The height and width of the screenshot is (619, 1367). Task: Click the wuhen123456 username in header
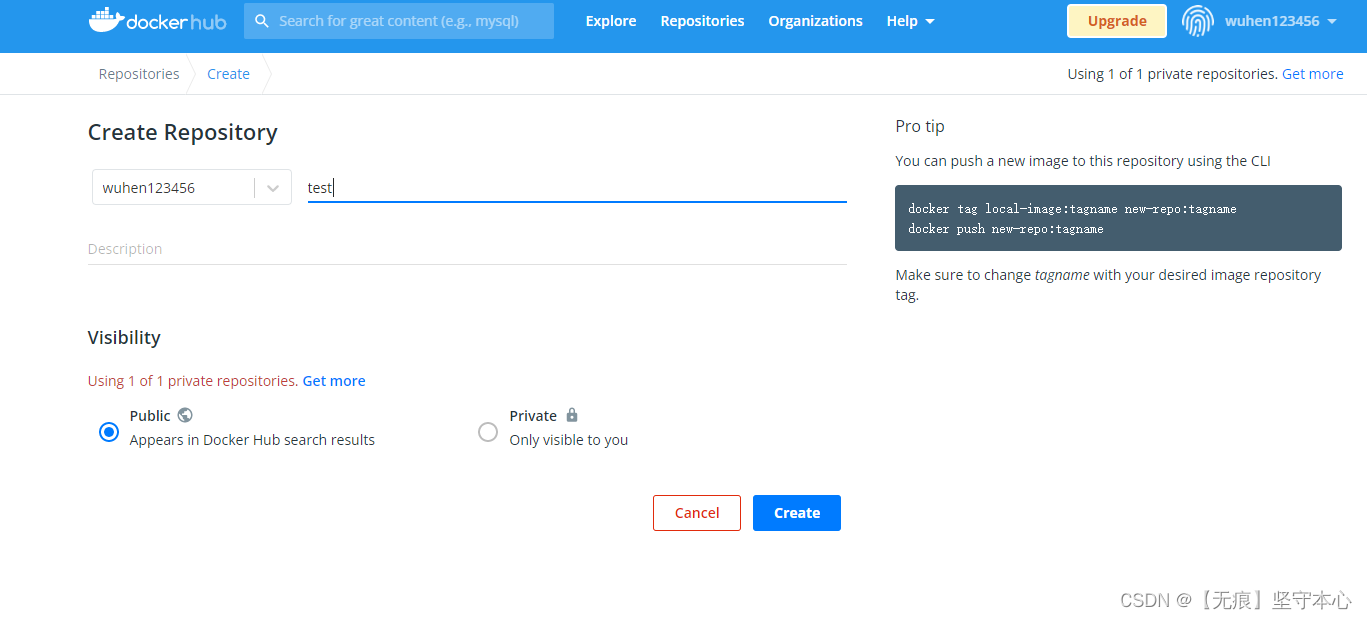(x=1272, y=21)
